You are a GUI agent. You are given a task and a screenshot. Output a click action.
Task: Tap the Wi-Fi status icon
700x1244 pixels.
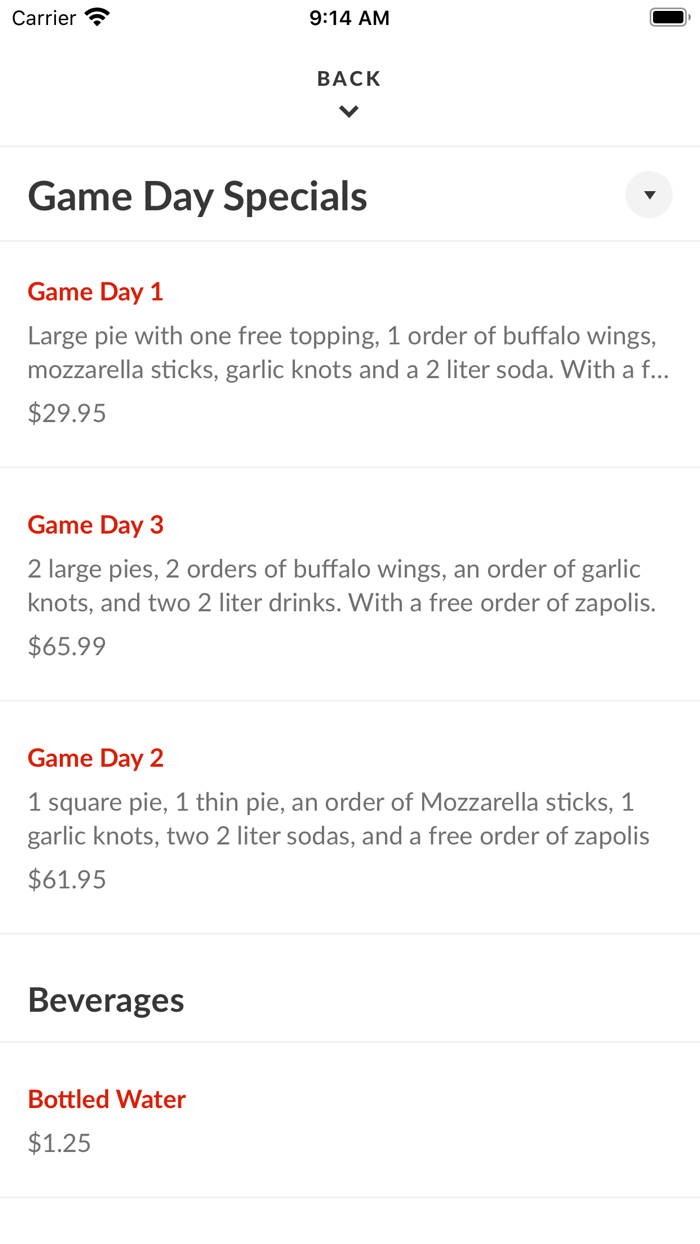[x=97, y=16]
